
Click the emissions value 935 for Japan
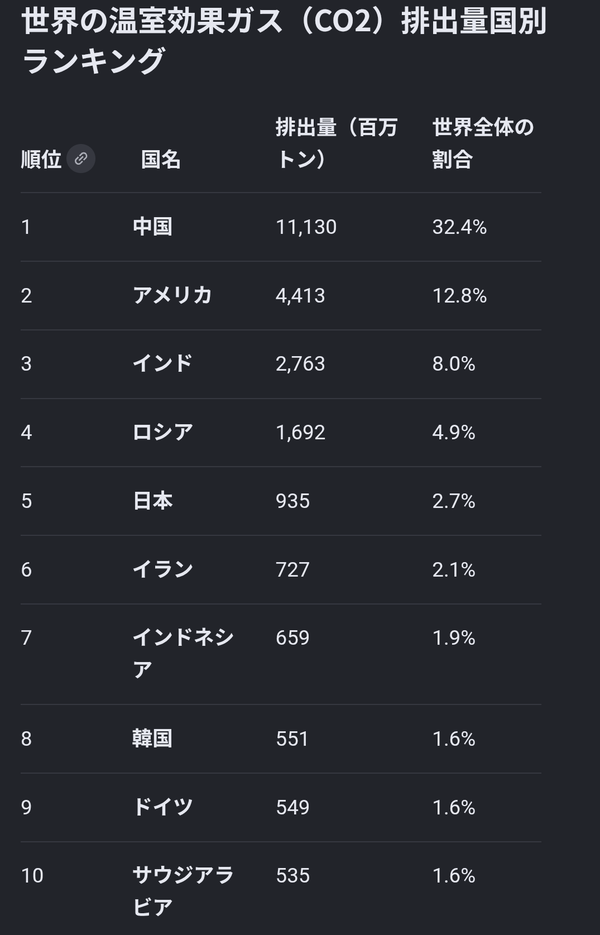pyautogui.click(x=292, y=501)
